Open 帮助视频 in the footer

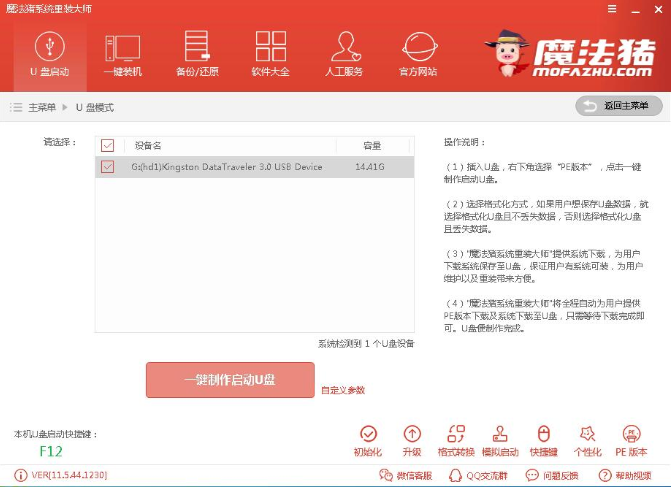click(x=625, y=475)
